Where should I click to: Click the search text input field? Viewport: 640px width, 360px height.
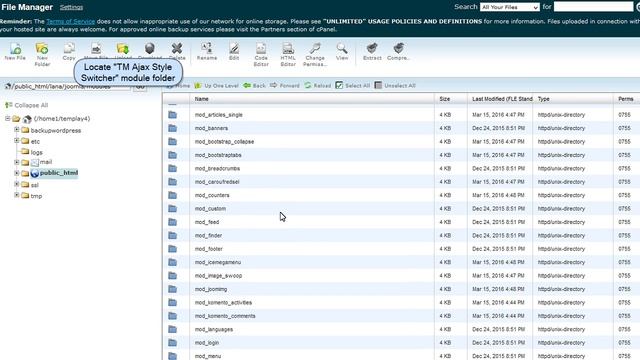point(593,7)
